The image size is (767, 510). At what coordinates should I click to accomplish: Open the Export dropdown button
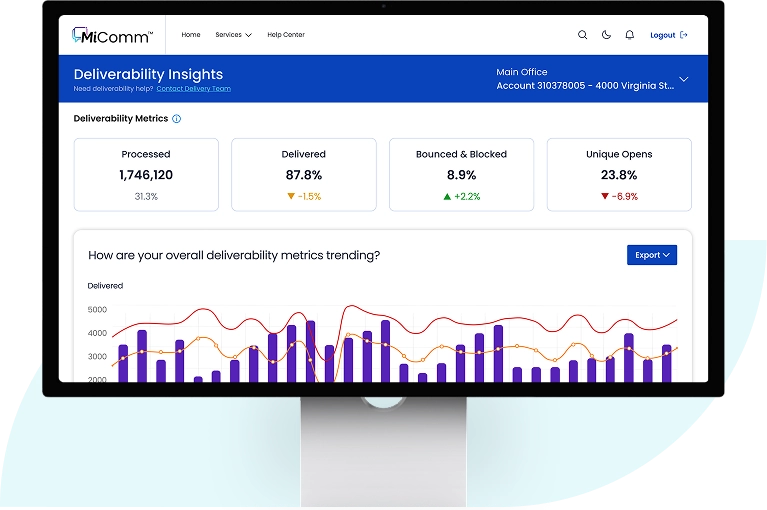click(x=652, y=255)
